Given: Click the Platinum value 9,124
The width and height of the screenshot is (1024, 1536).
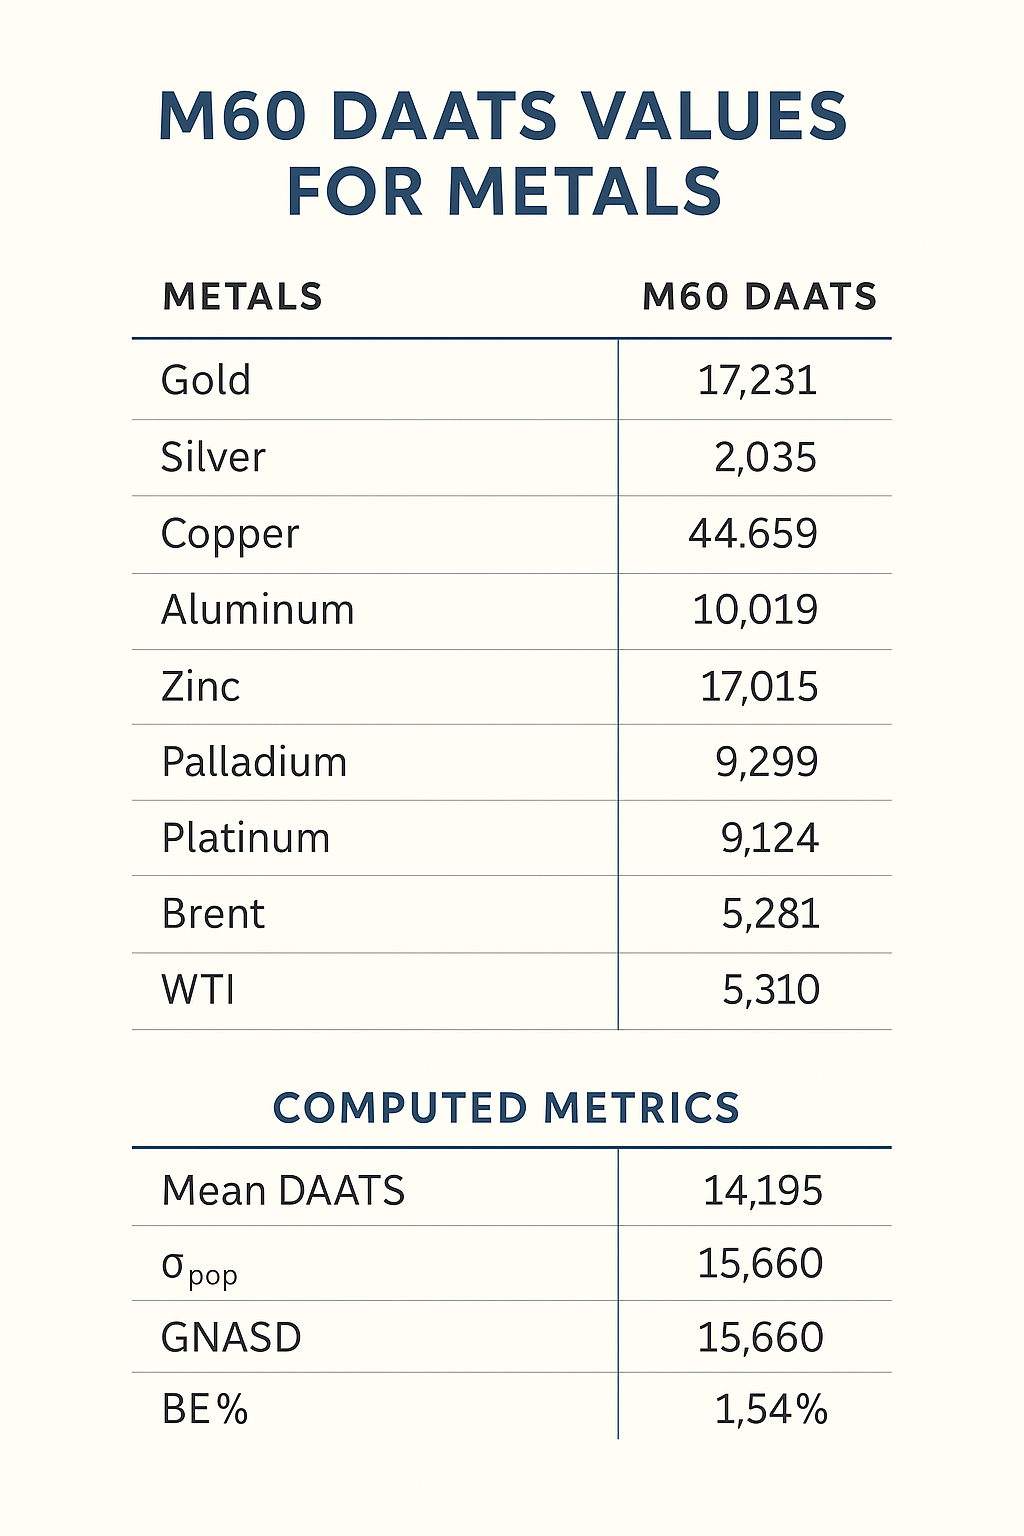Looking at the screenshot, I should click(x=769, y=838).
